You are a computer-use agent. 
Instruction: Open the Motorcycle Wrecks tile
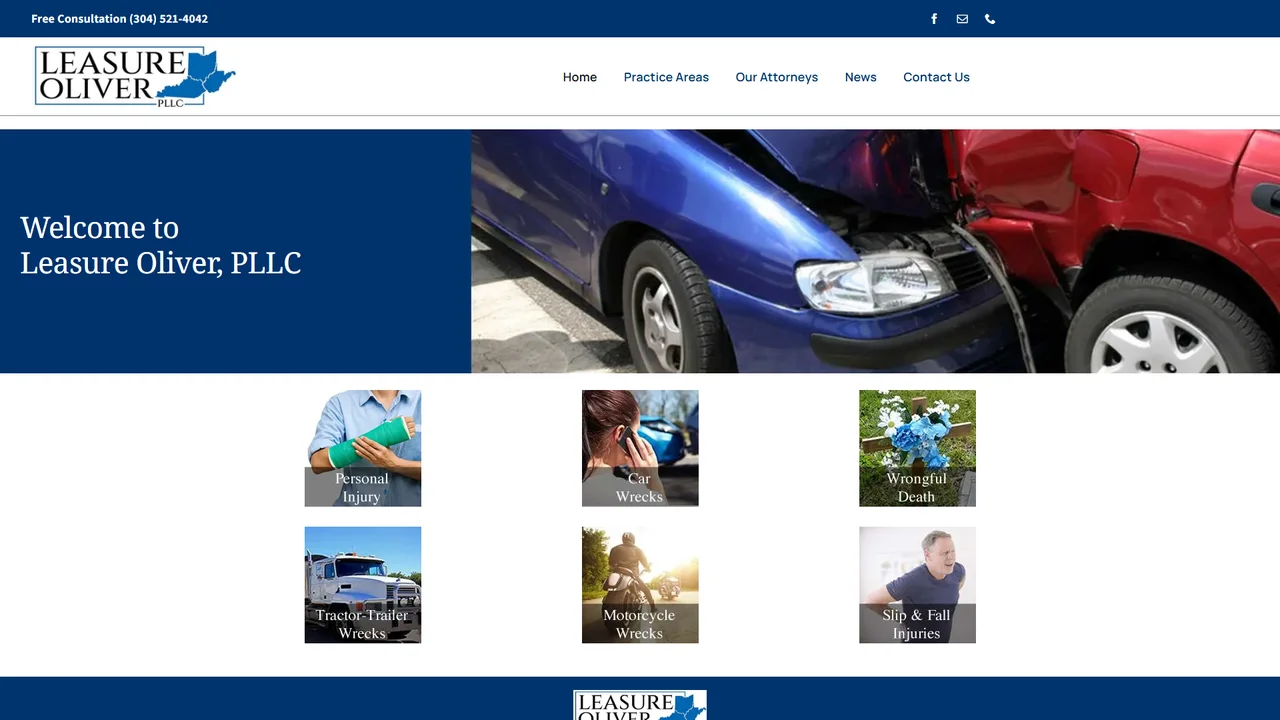pyautogui.click(x=640, y=585)
